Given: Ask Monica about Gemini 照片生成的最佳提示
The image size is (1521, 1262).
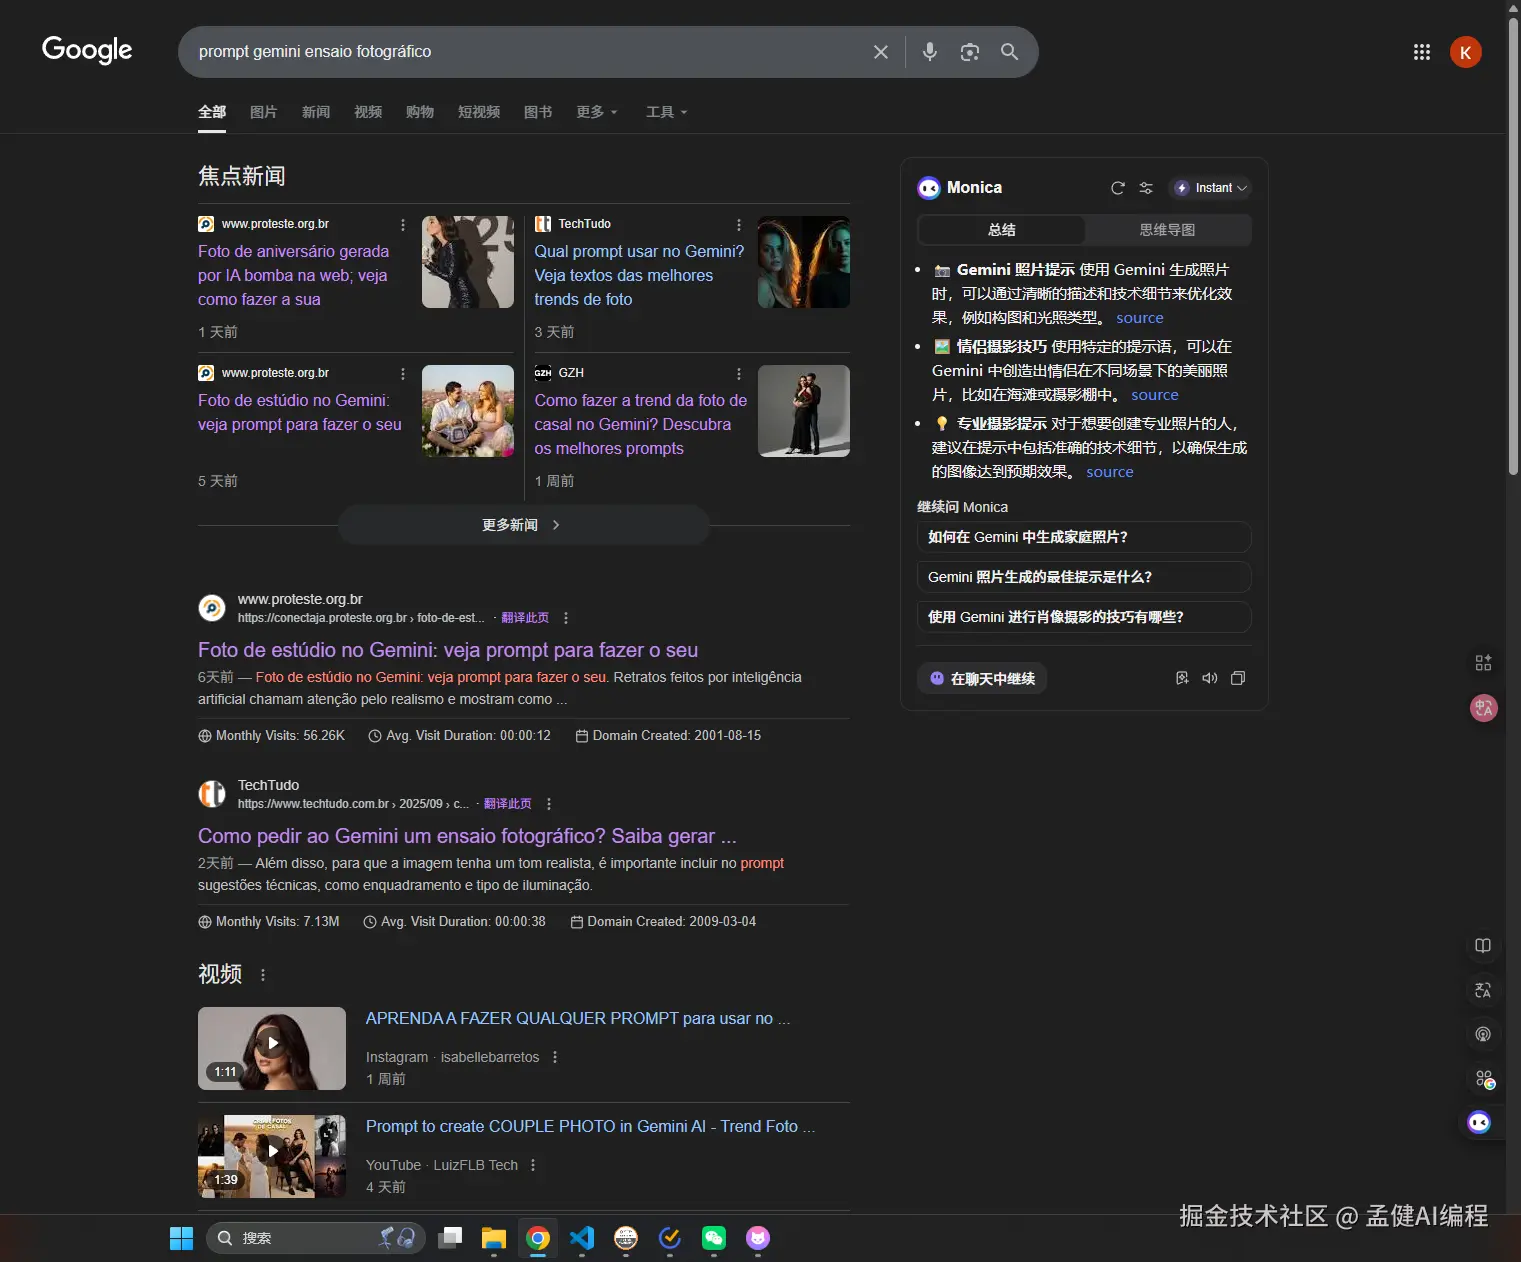Looking at the screenshot, I should click(1084, 577).
